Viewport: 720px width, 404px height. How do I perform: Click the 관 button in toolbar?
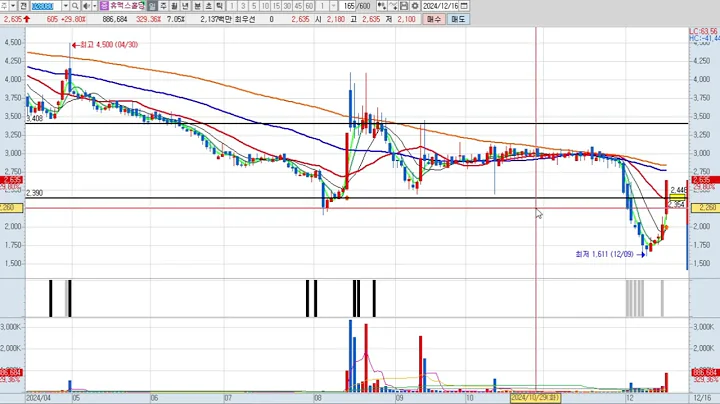click(23, 6)
